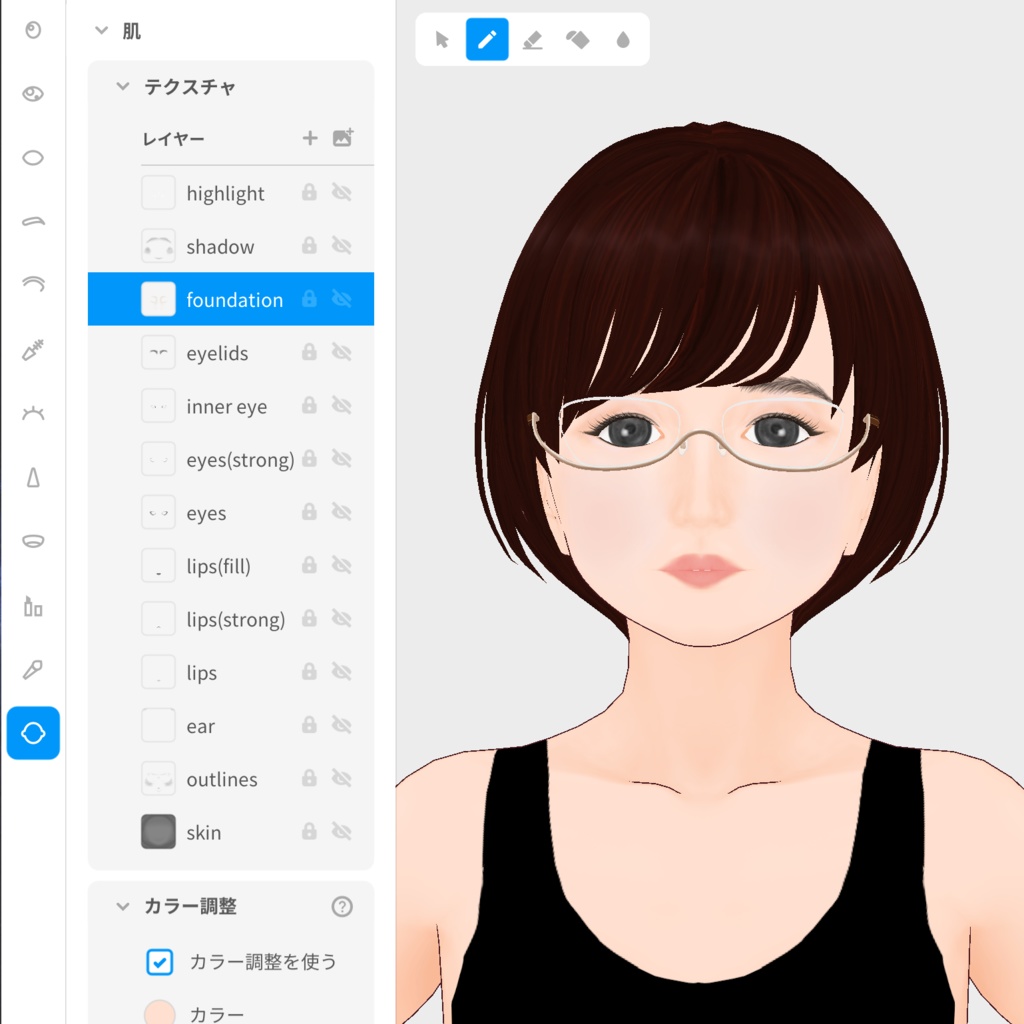
Task: Select the skin layer
Action: [x=204, y=831]
